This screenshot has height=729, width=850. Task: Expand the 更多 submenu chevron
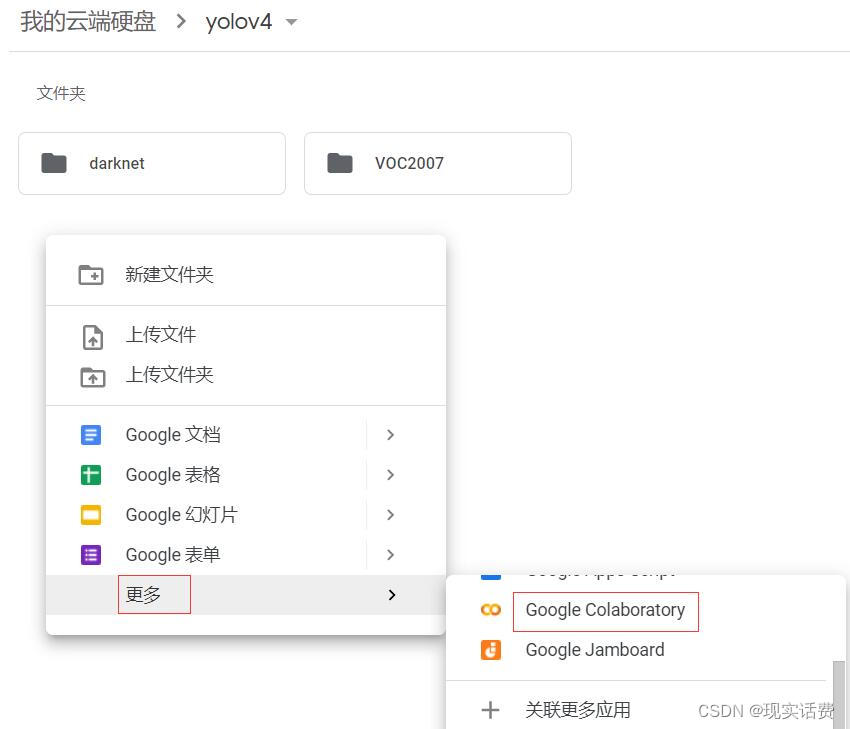391,594
